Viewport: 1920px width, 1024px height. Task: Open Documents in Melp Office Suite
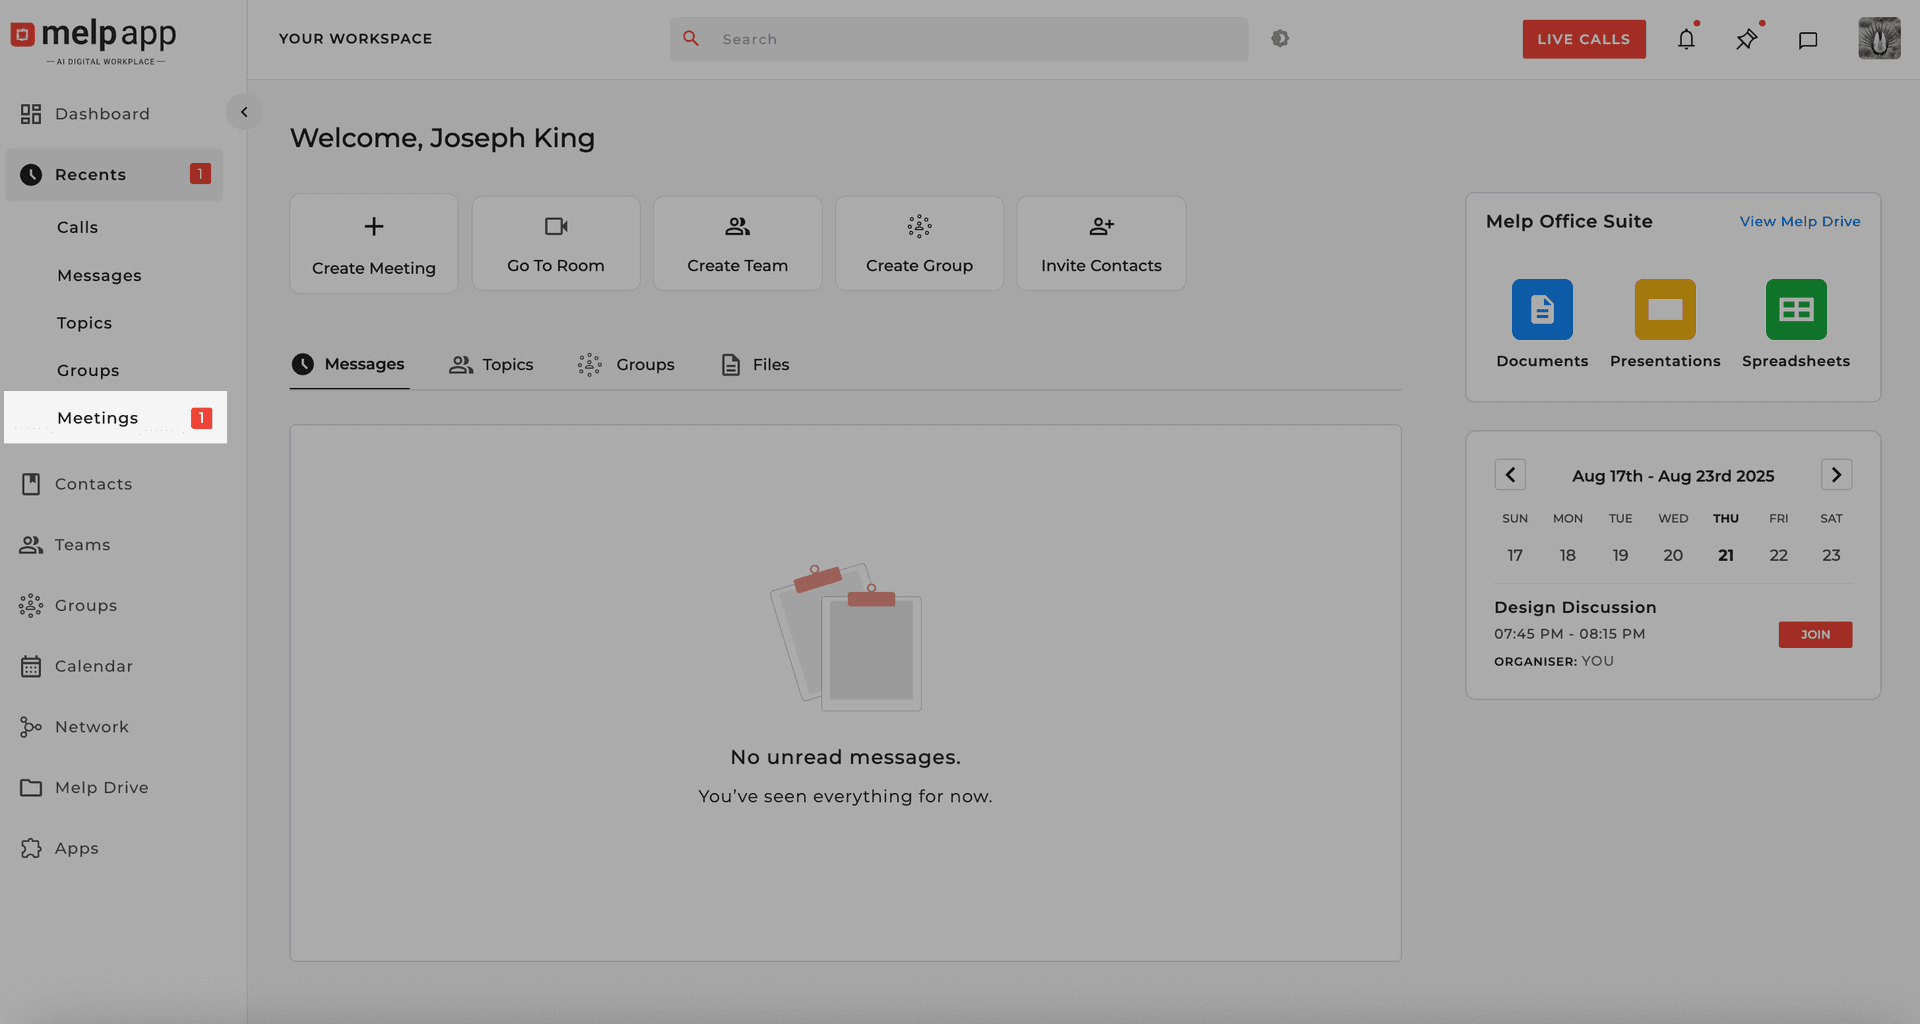(x=1542, y=310)
